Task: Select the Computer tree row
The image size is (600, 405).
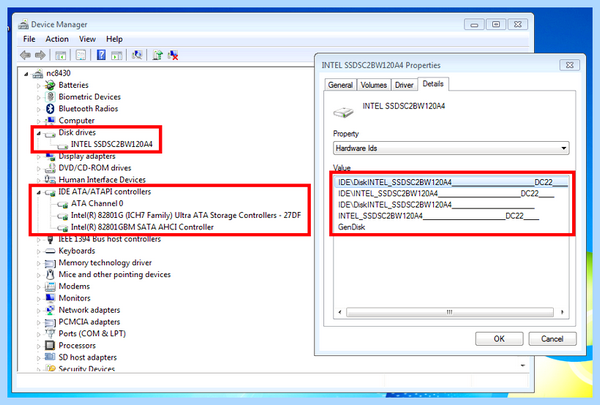Action: [76, 121]
